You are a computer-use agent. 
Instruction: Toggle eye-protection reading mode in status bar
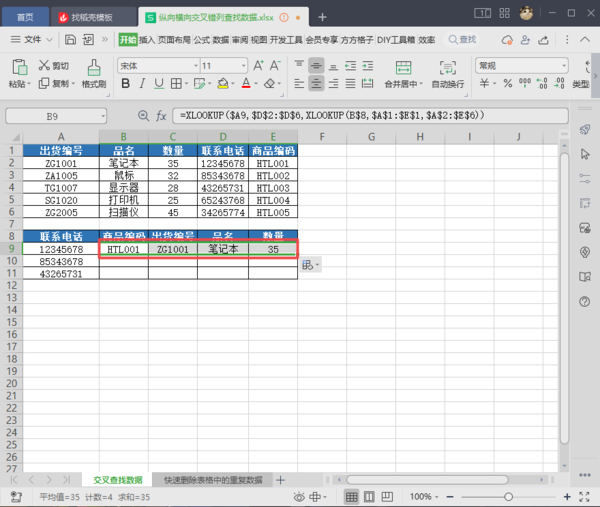pos(299,496)
